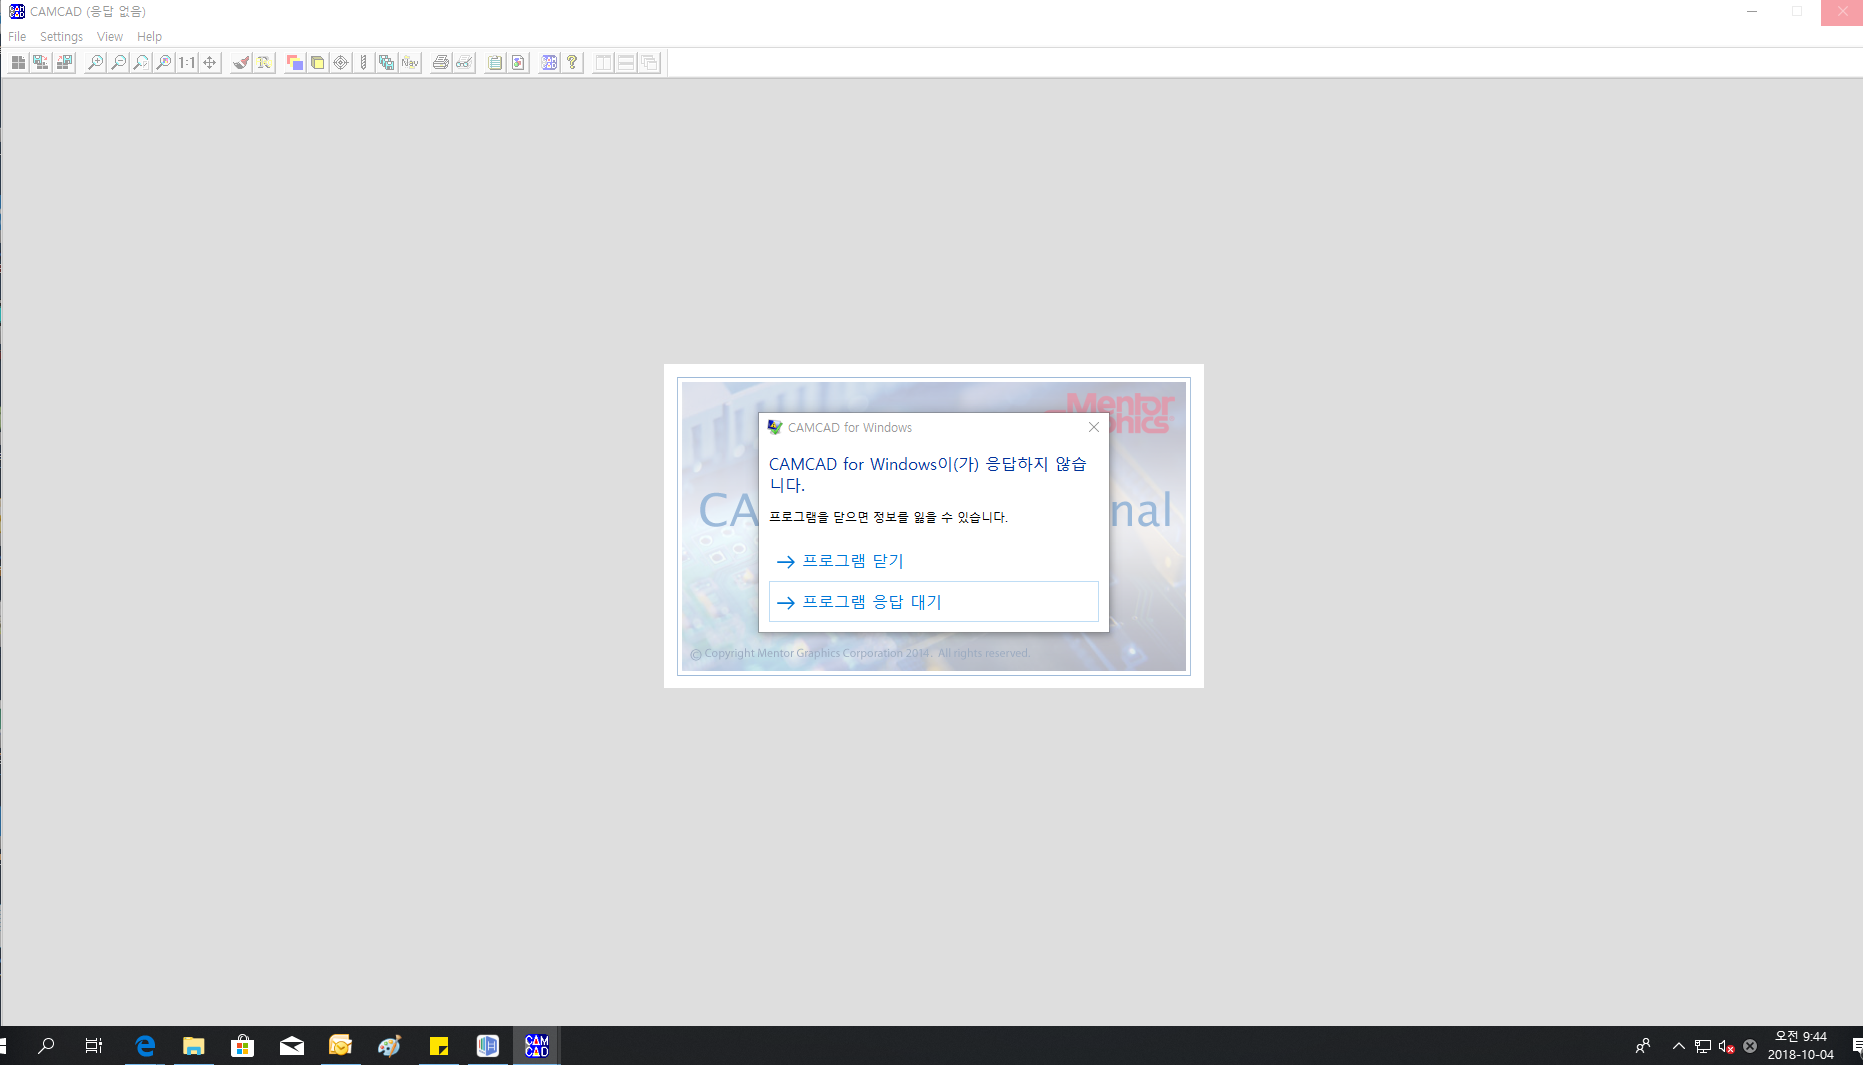
Task: Open Sticky Notes from the taskbar
Action: pos(439,1046)
